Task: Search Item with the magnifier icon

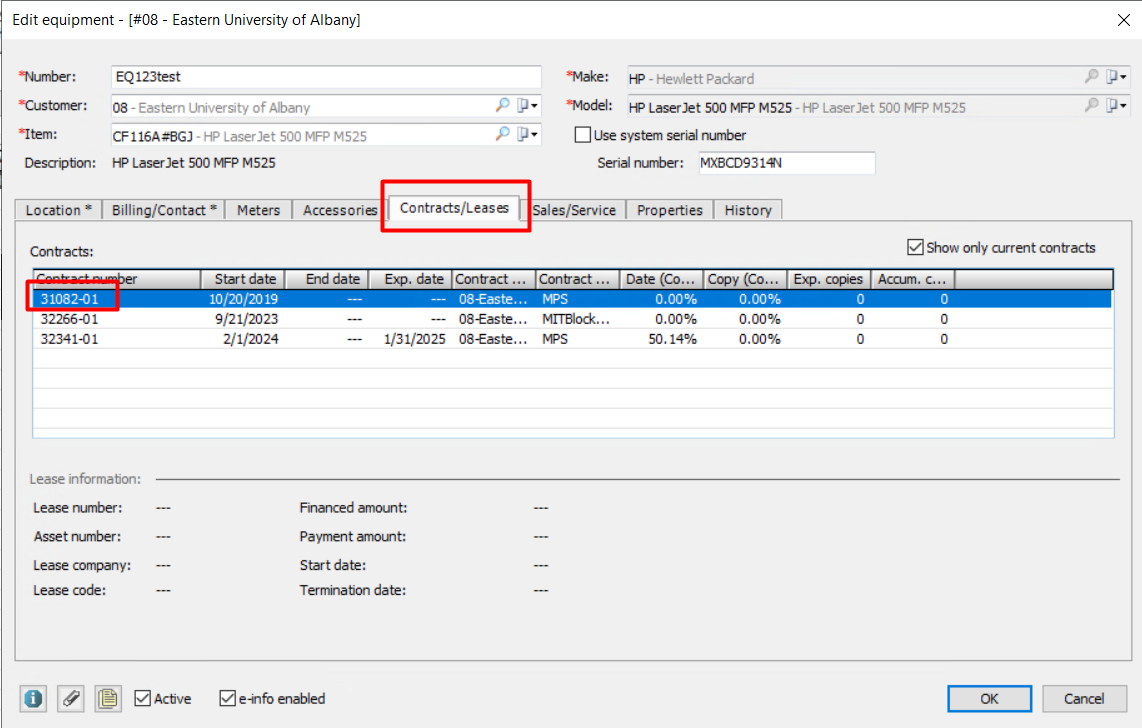Action: [x=503, y=134]
